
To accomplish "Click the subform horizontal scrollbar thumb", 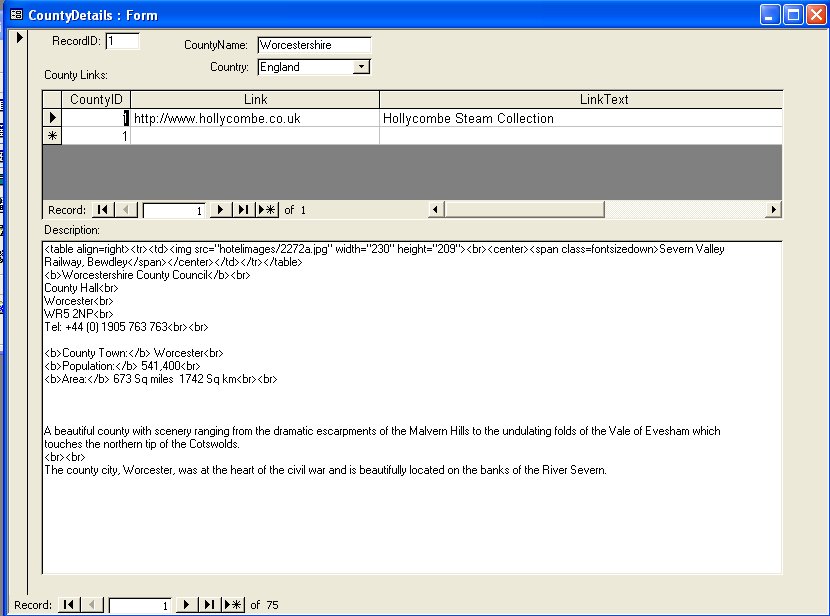I will (x=524, y=210).
